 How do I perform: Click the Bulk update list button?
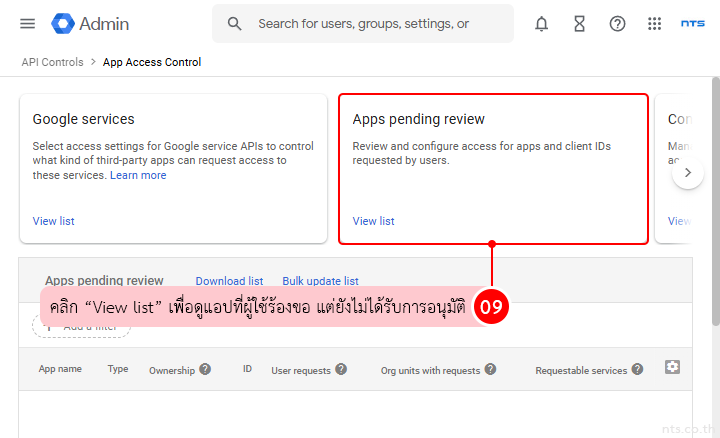click(320, 281)
